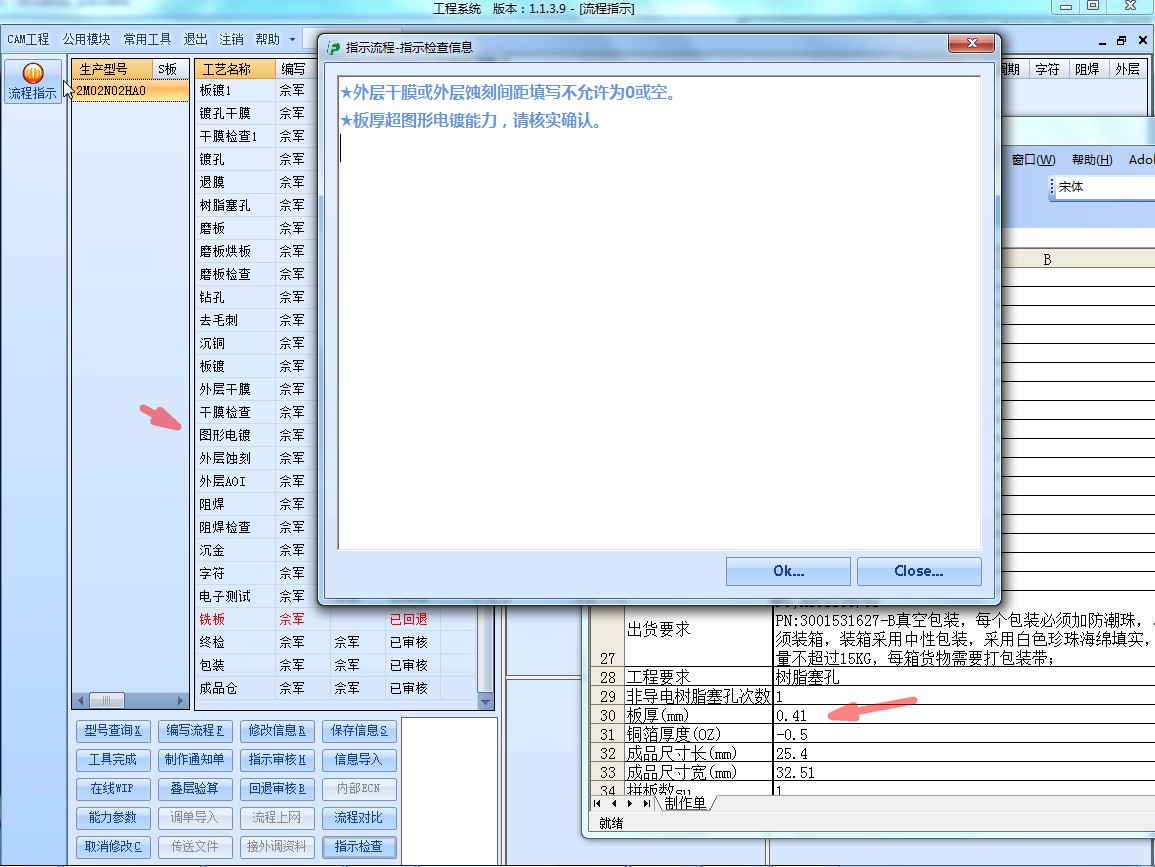Click the 铜箔厚度 value -0.5 cell

click(x=963, y=735)
